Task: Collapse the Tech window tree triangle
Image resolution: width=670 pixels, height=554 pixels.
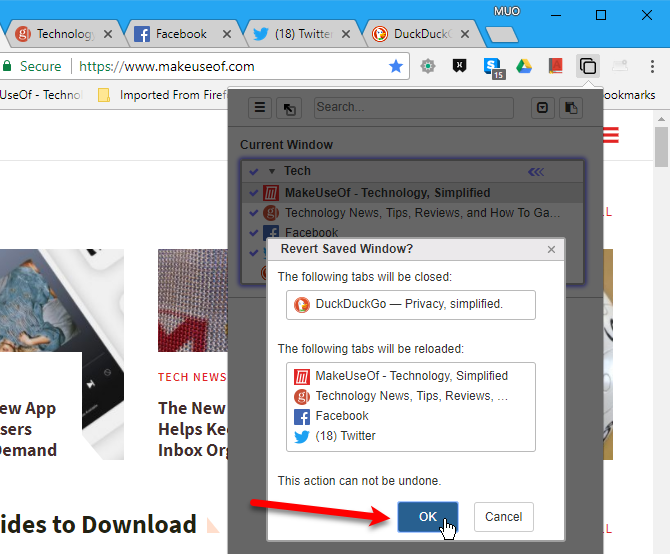Action: point(271,171)
